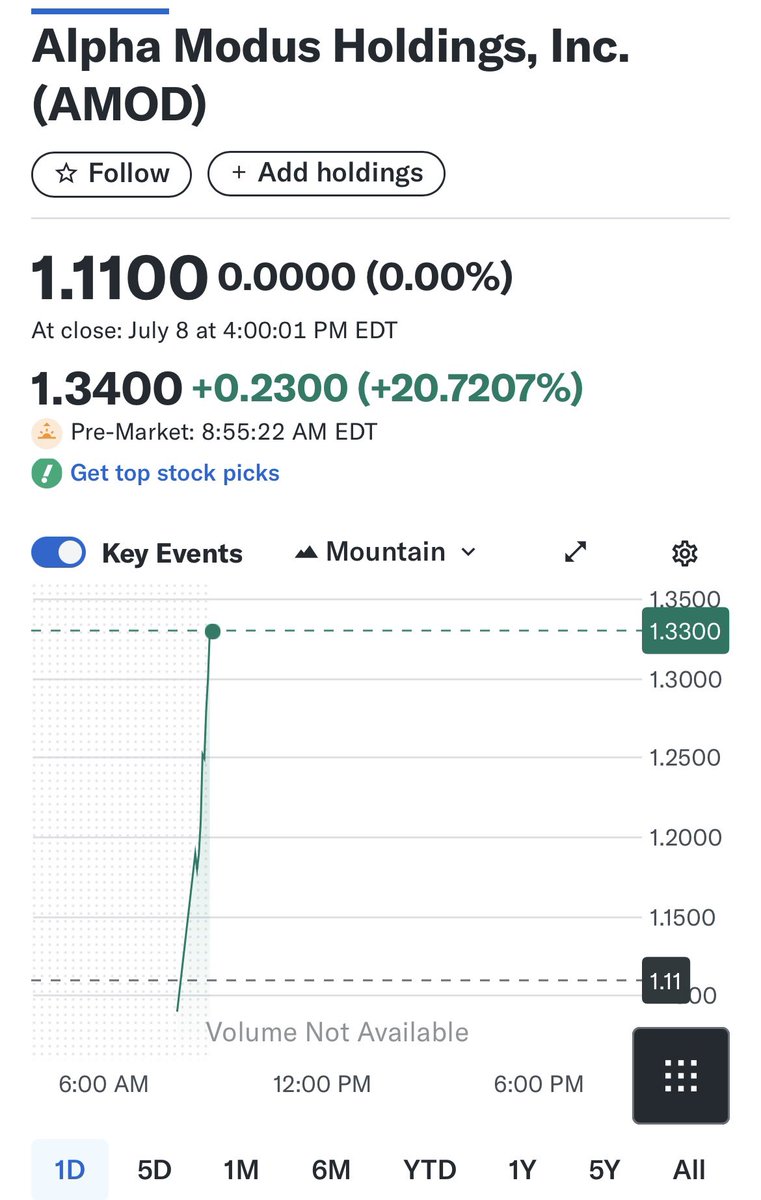Click the Volume Not Available text
Image resolution: width=761 pixels, height=1200 pixels.
(337, 1032)
